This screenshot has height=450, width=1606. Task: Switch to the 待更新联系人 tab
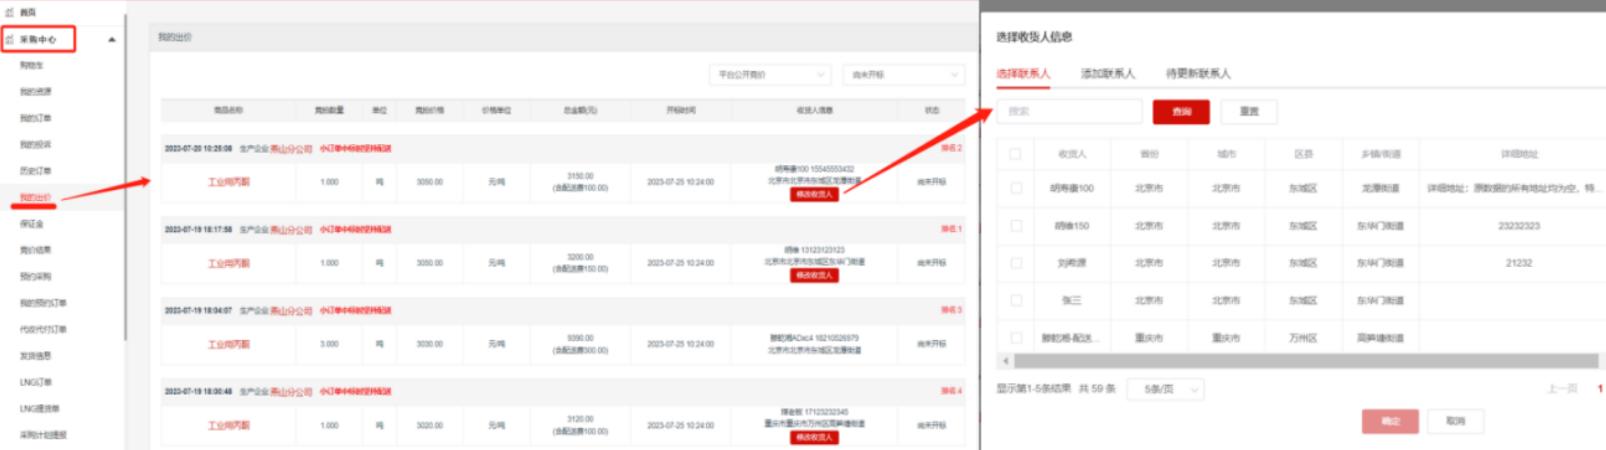(1197, 74)
